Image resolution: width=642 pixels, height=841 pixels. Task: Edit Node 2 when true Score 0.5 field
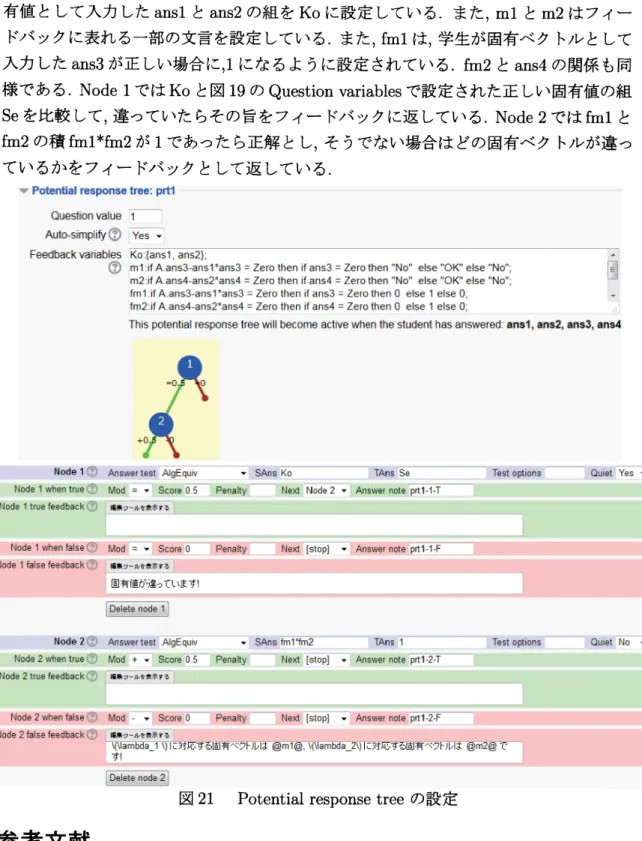click(196, 660)
